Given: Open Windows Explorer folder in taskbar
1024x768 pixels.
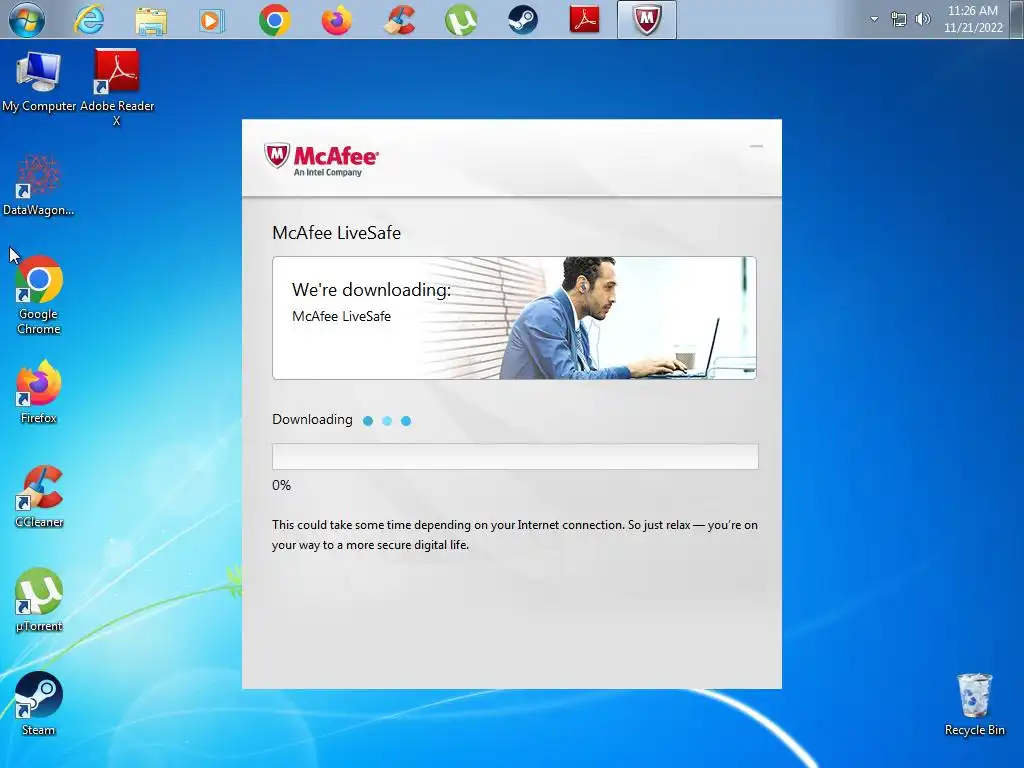Looking at the screenshot, I should click(151, 20).
